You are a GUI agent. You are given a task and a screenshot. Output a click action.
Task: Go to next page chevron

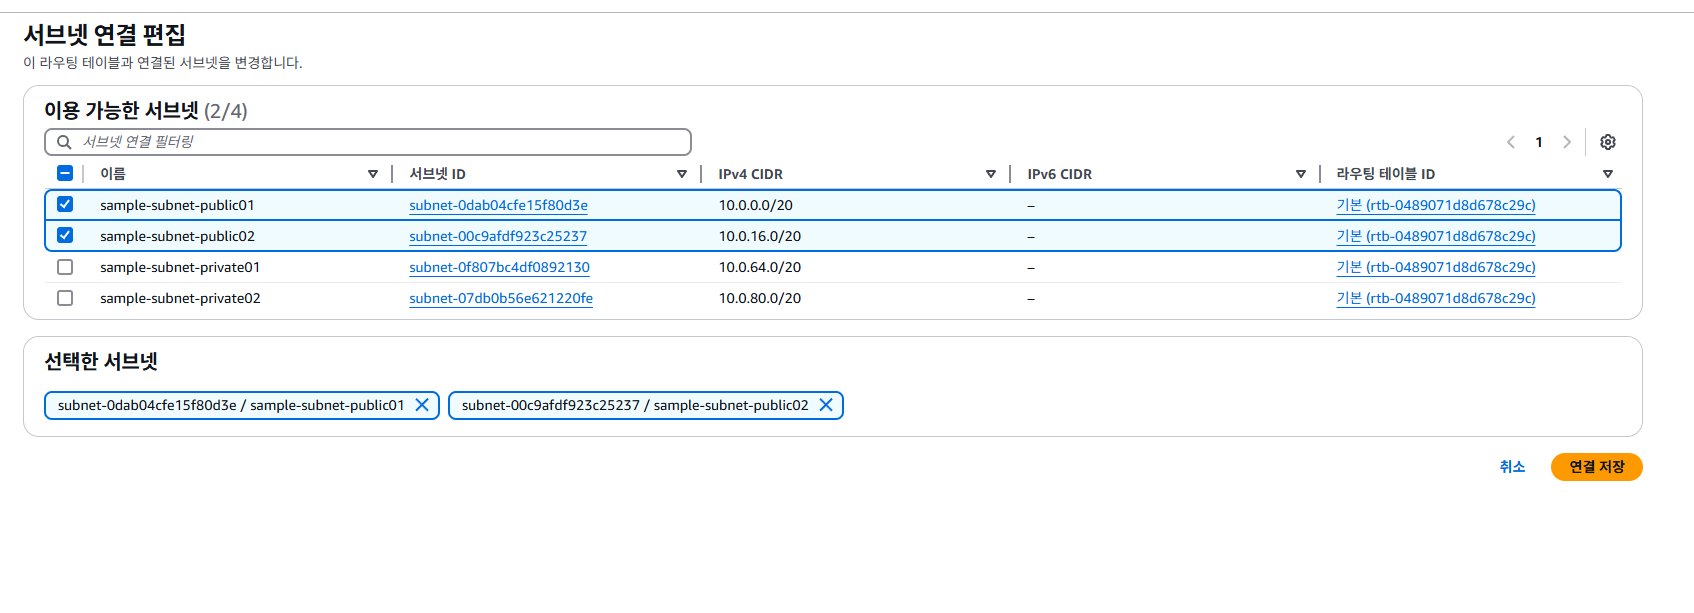pos(1566,142)
